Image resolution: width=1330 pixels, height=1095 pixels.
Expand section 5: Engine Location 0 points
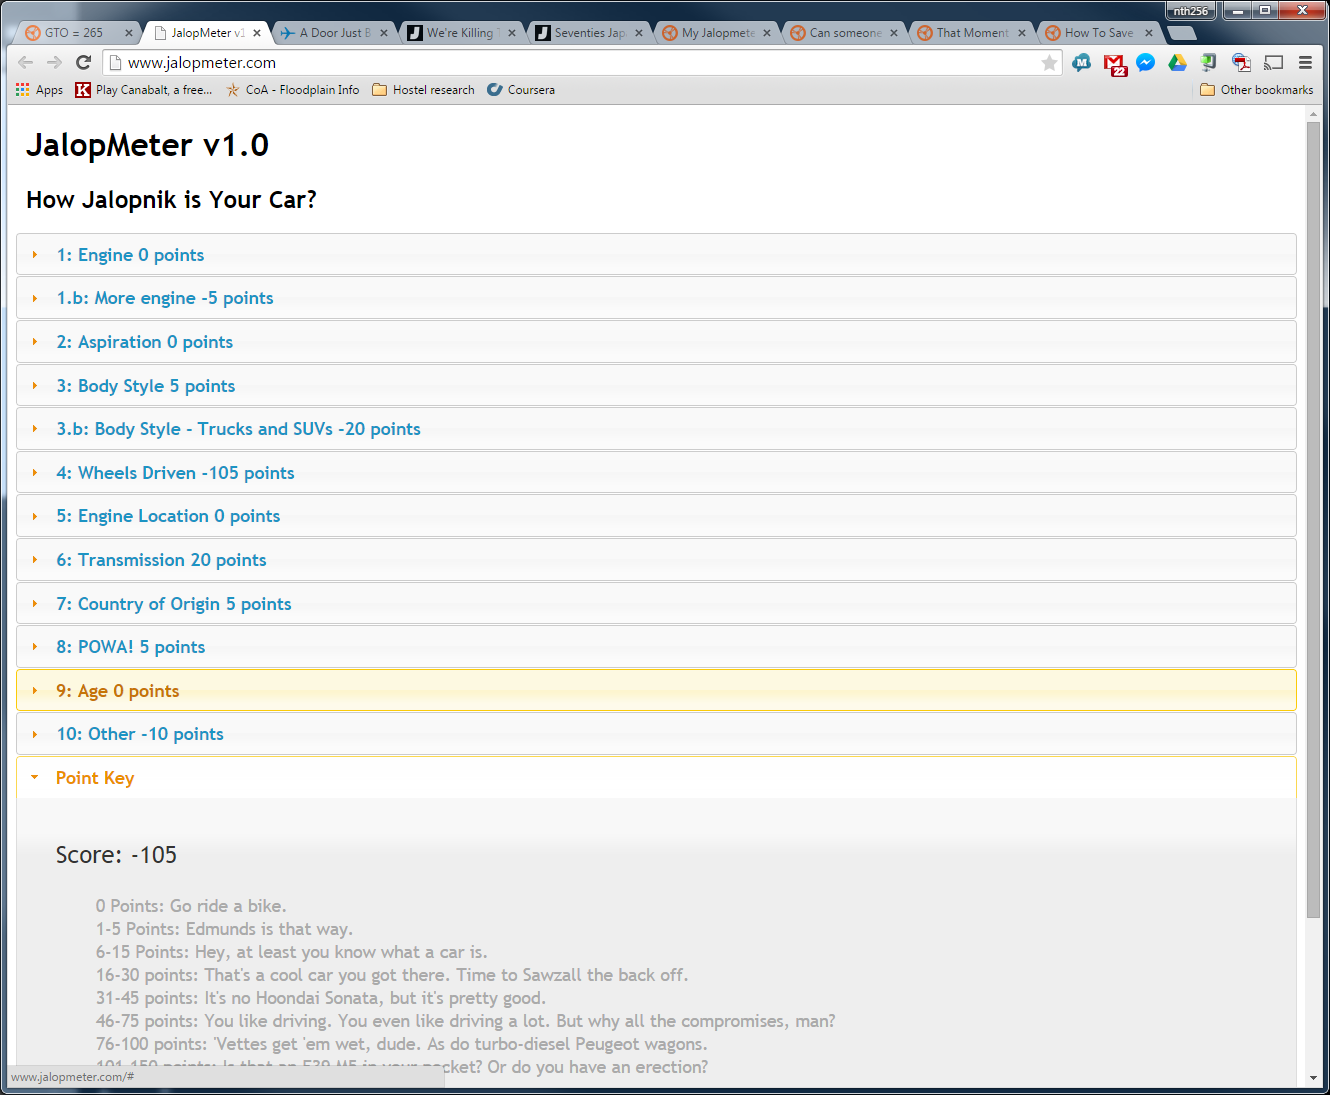[x=656, y=516]
